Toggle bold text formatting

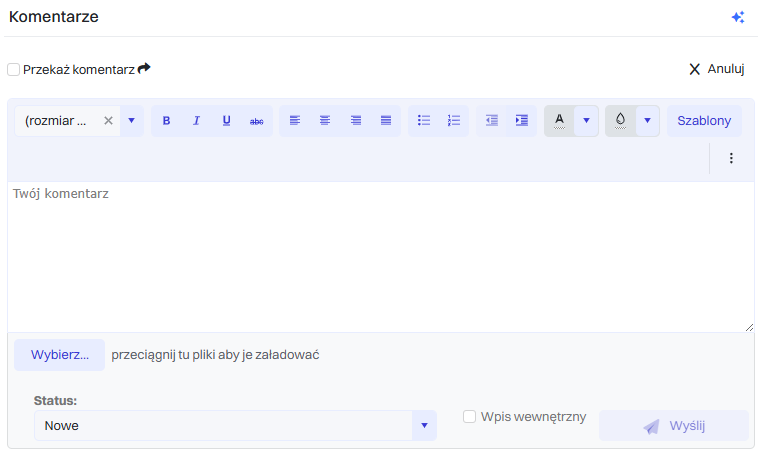pos(166,121)
